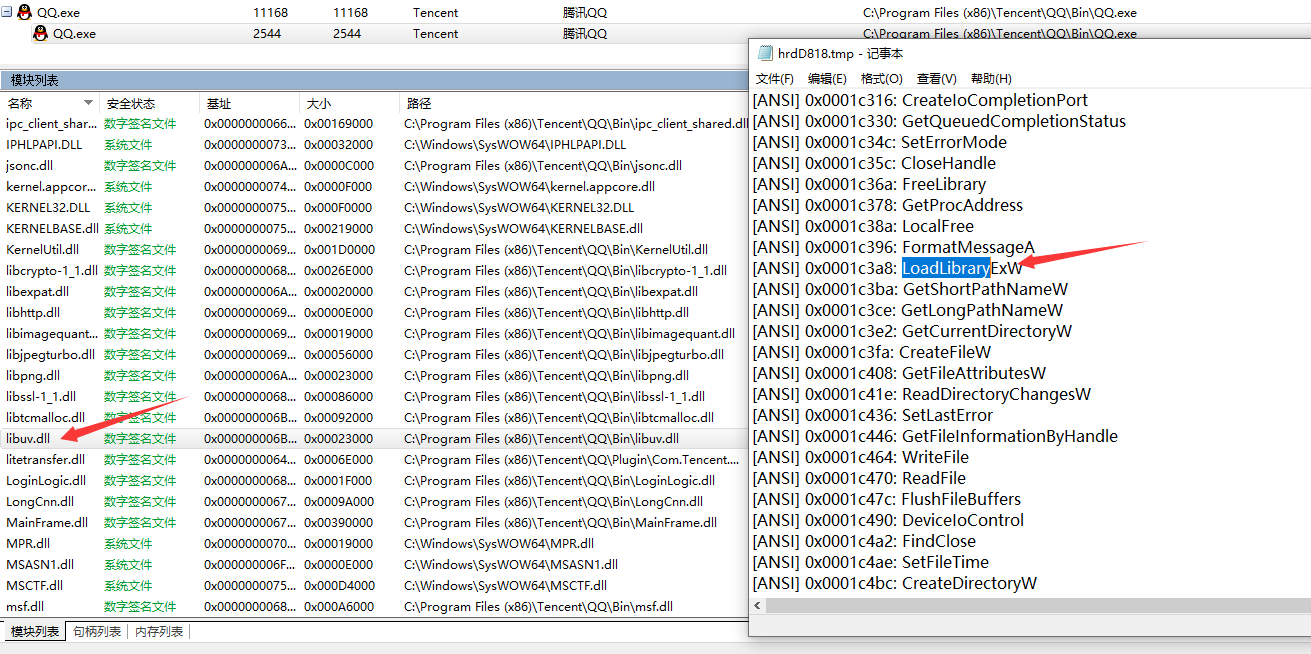Open the 查看(V) menu in Notepad

point(936,79)
